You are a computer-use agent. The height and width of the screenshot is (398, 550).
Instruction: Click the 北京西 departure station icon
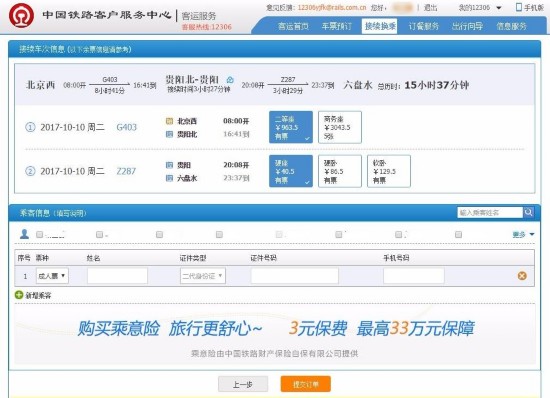[169, 121]
